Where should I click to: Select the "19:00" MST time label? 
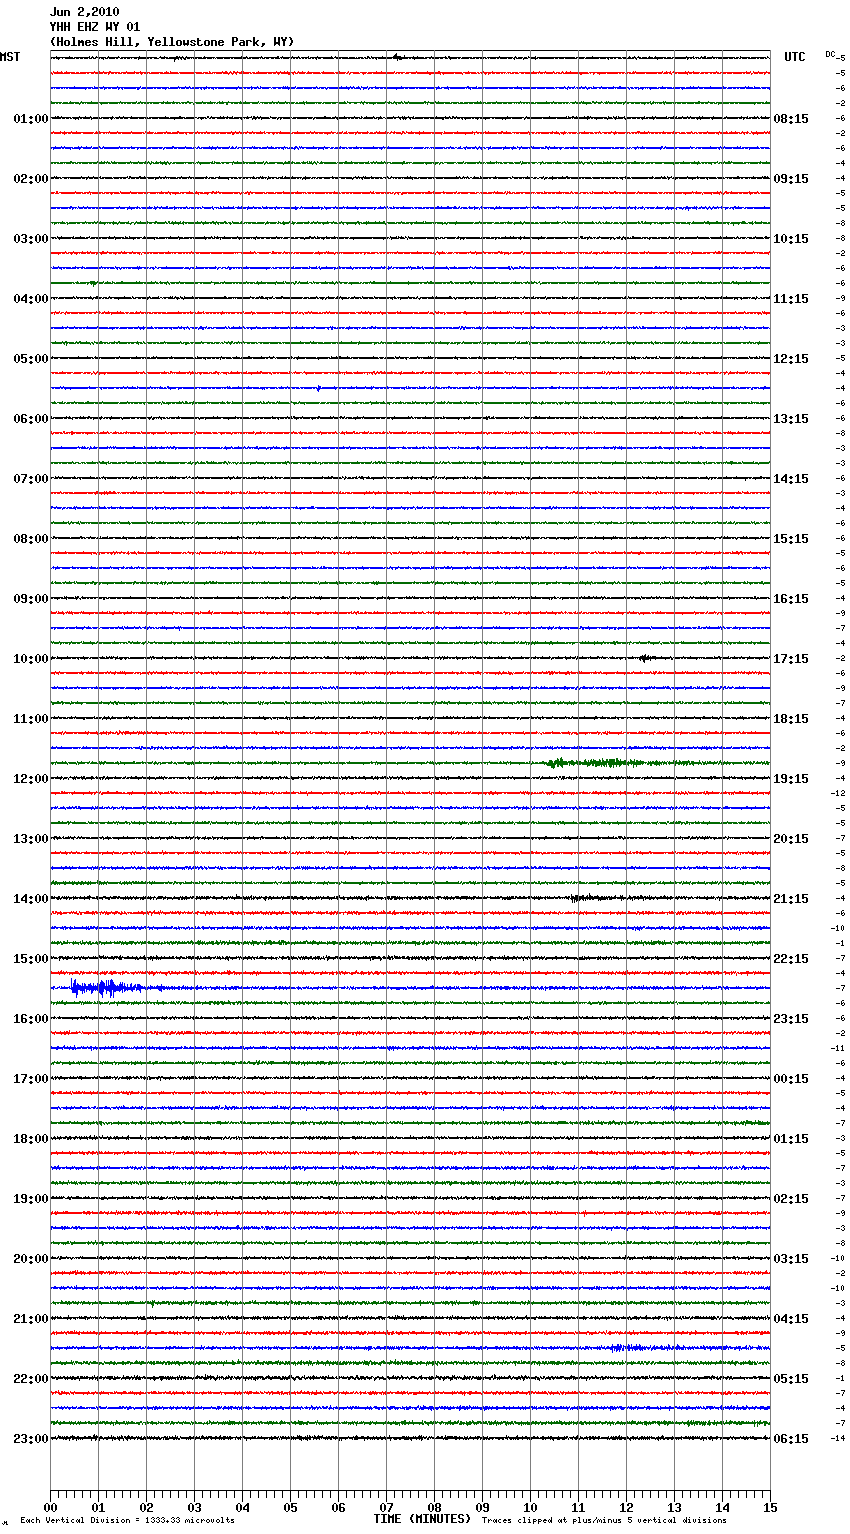[31, 1199]
